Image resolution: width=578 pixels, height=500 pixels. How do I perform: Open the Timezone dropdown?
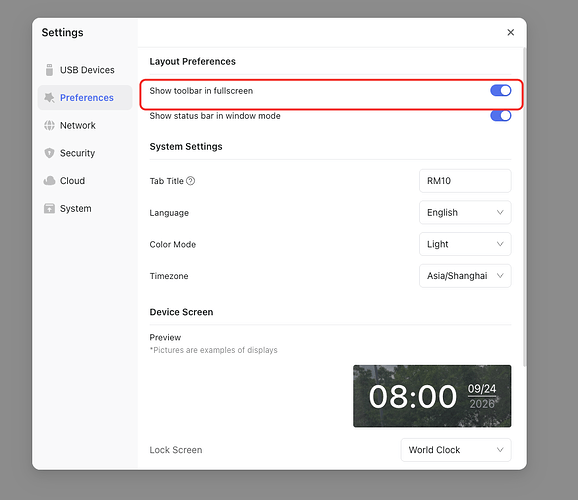point(465,276)
